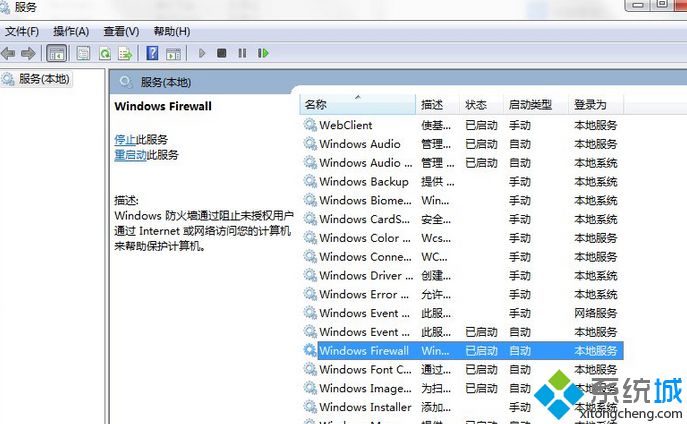Sort by the 登录为 column header

(596, 105)
